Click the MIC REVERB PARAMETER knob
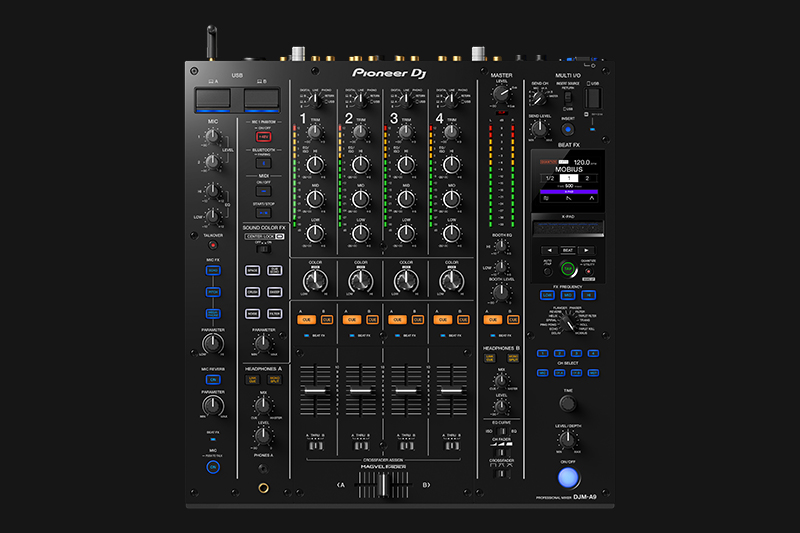Image resolution: width=800 pixels, height=533 pixels. click(x=213, y=406)
